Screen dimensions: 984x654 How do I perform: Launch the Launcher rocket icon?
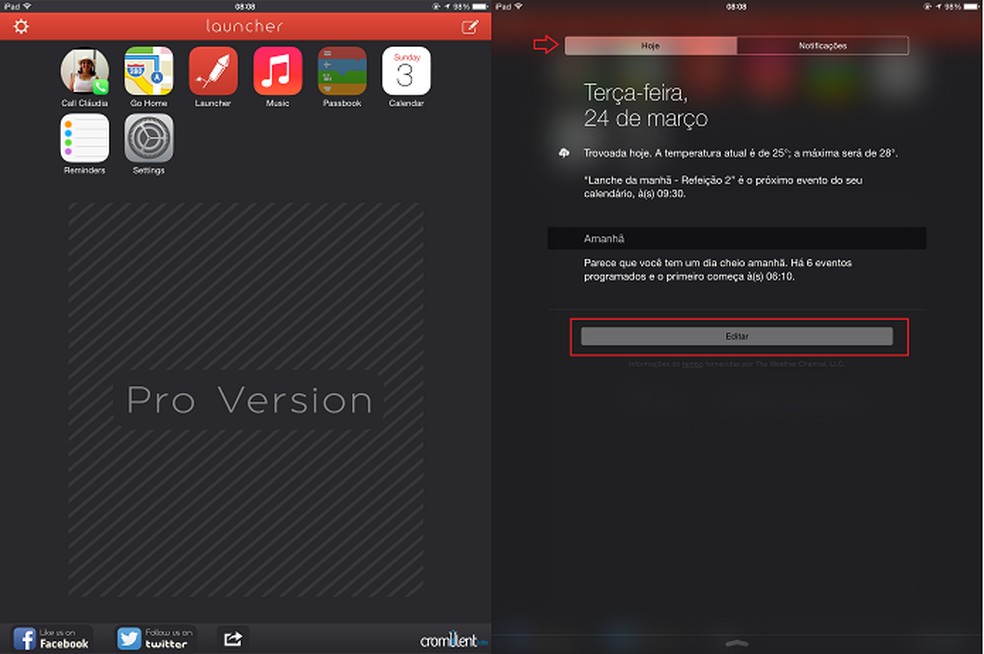(x=213, y=73)
